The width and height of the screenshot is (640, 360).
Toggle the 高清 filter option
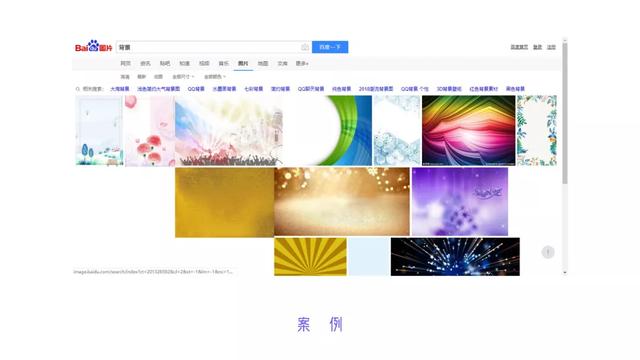click(x=125, y=77)
